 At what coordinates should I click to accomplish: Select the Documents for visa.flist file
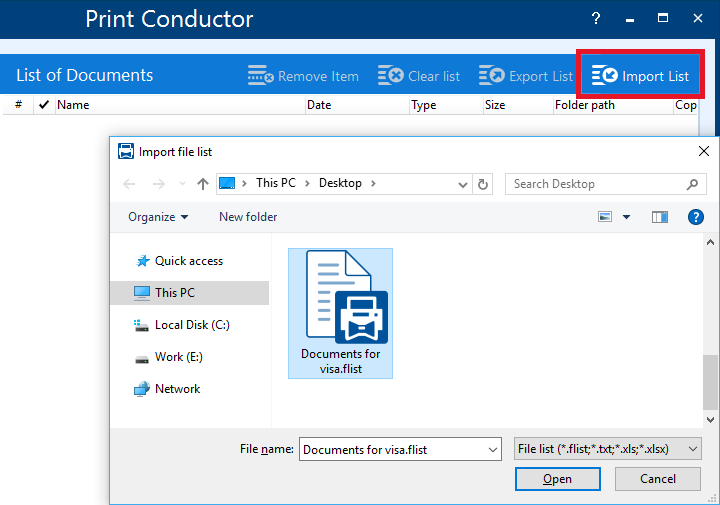pos(340,312)
